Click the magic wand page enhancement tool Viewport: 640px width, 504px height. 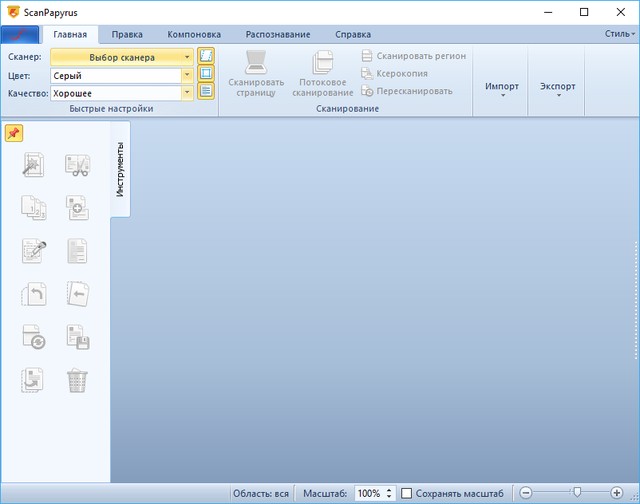(33, 165)
